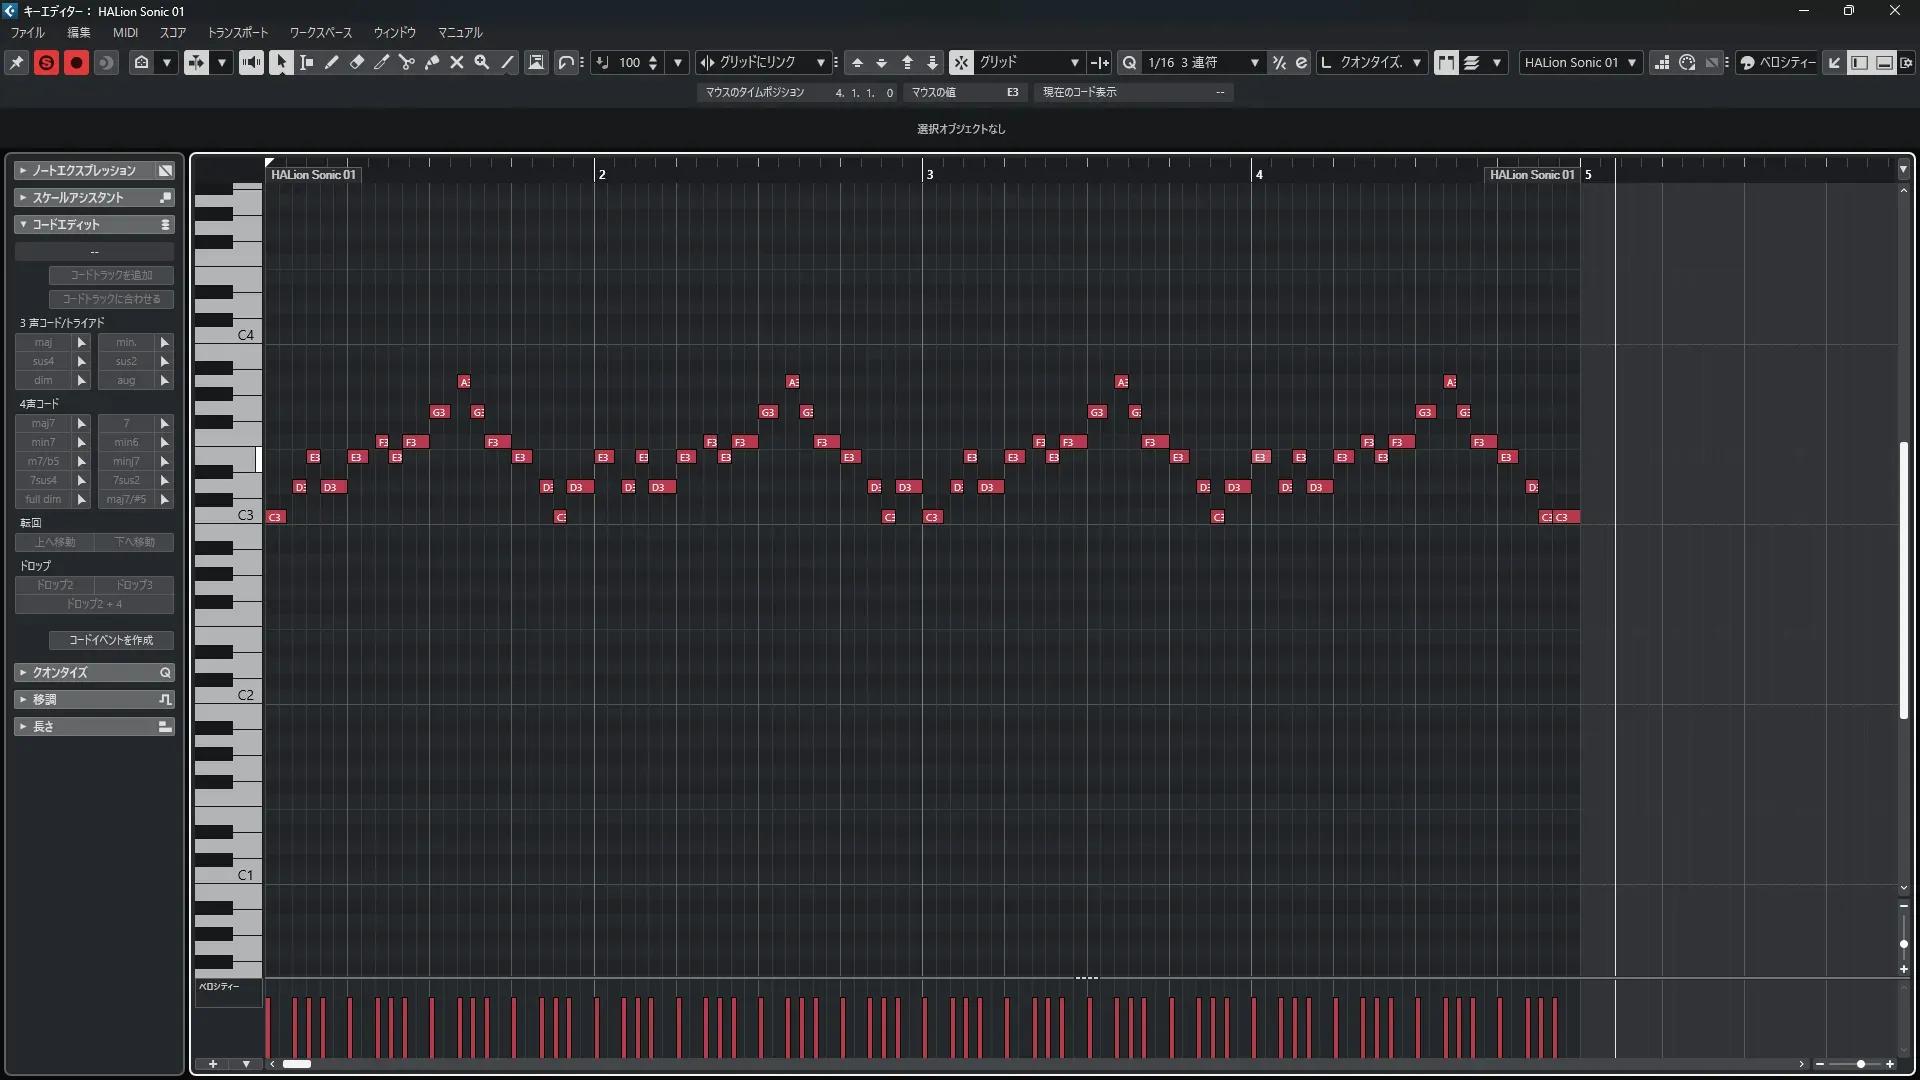The height and width of the screenshot is (1080, 1920).
Task: Select the Draw pencil tool
Action: 332,62
